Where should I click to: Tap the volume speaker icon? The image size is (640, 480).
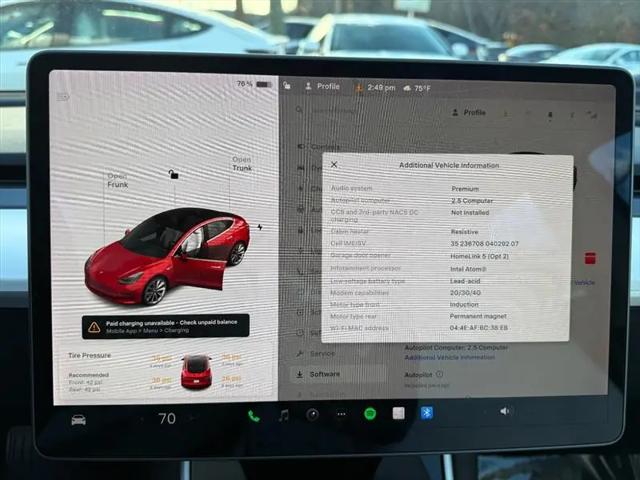point(504,411)
